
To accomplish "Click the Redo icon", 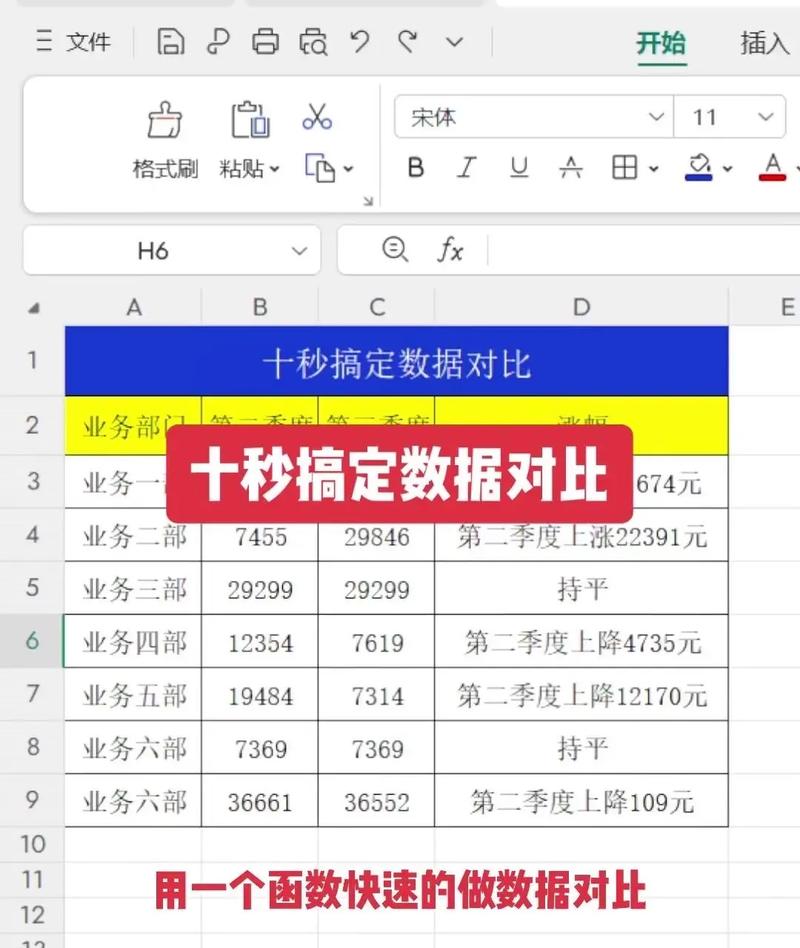I will tap(404, 42).
